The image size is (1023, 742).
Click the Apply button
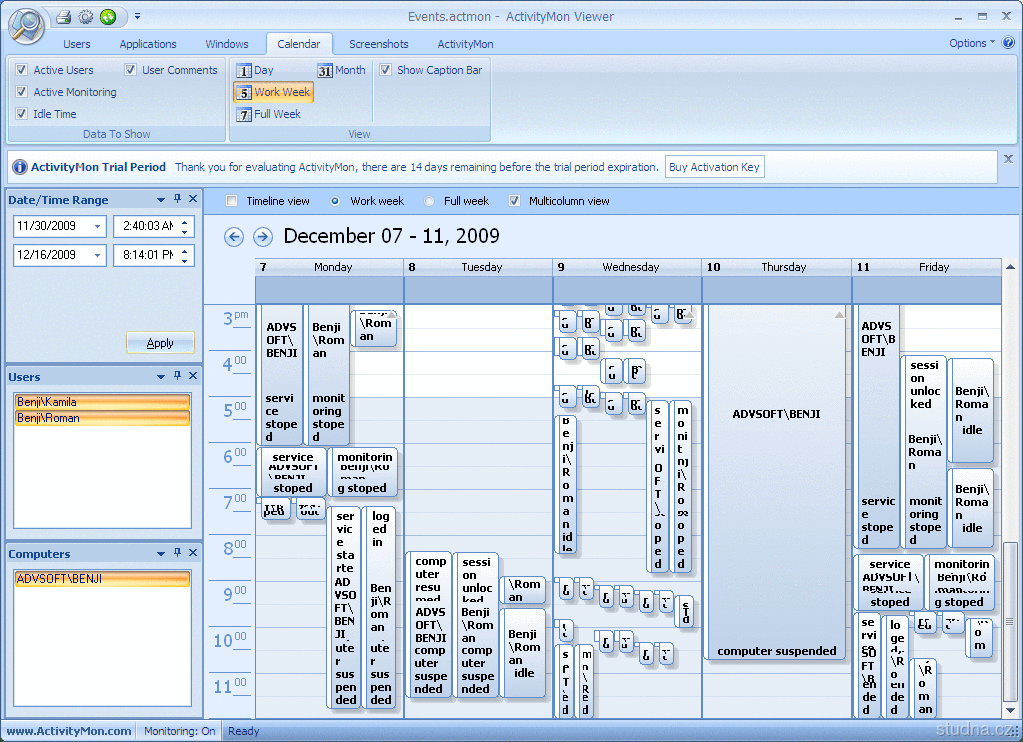[x=160, y=343]
